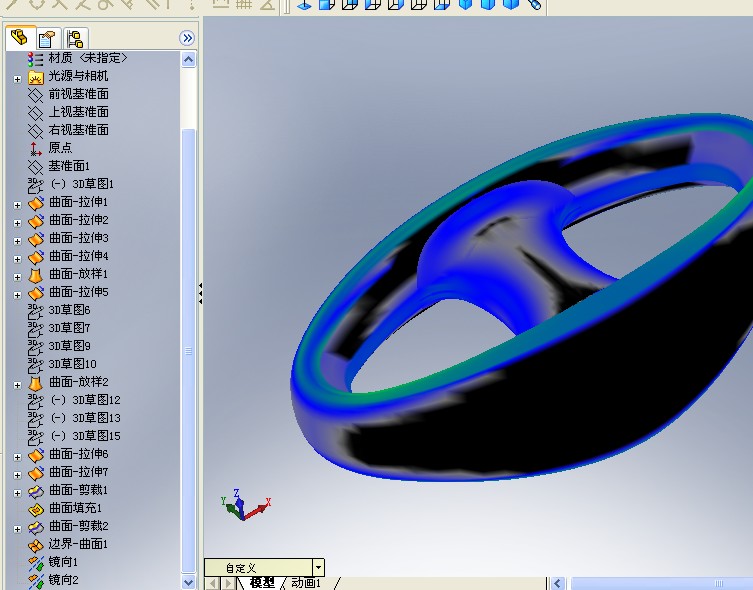The image size is (753, 590).
Task: Click the Normal To view icon in toolbar
Action: [303, 5]
